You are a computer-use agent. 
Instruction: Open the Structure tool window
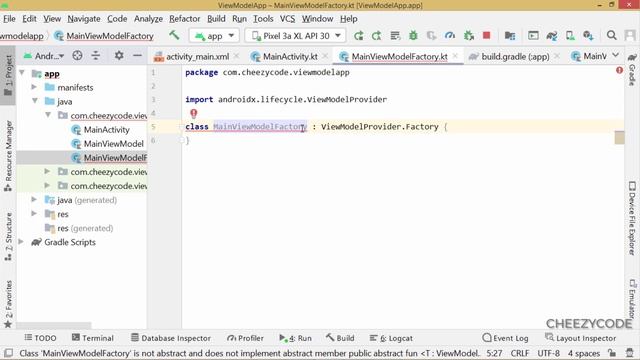point(8,237)
